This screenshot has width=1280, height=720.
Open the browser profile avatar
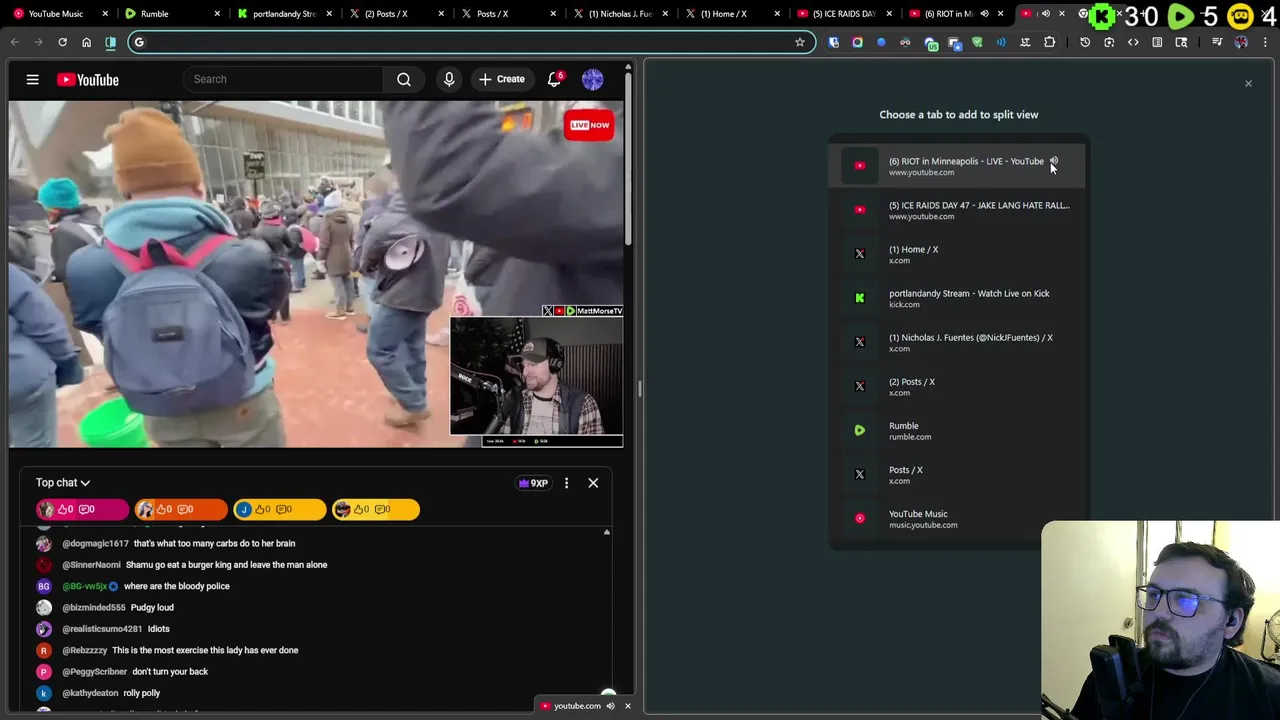(1241, 42)
